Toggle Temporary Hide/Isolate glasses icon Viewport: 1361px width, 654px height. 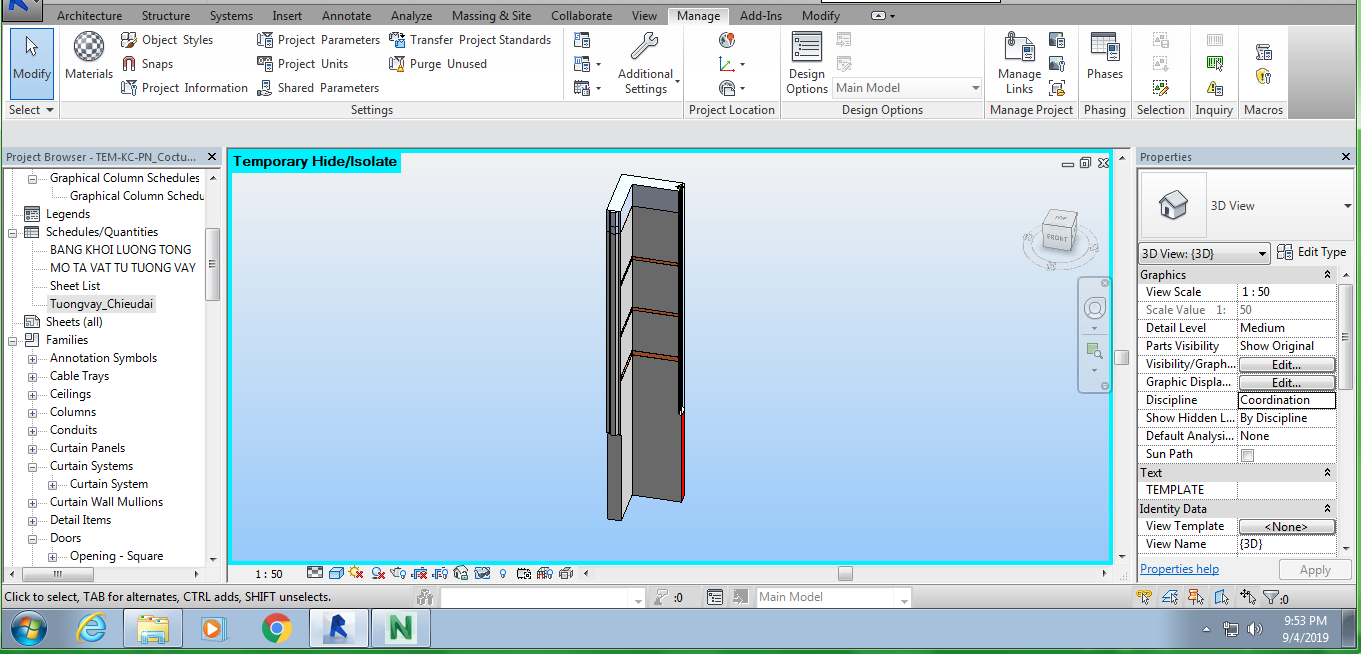coord(482,574)
